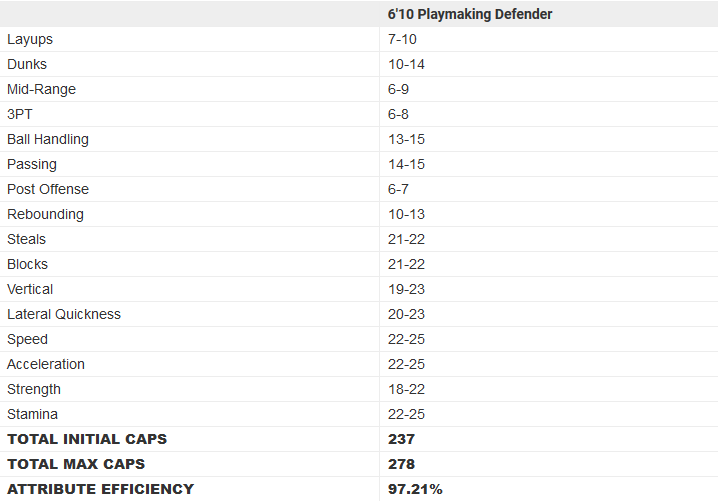Click the Dunks value 10-14

tap(407, 64)
